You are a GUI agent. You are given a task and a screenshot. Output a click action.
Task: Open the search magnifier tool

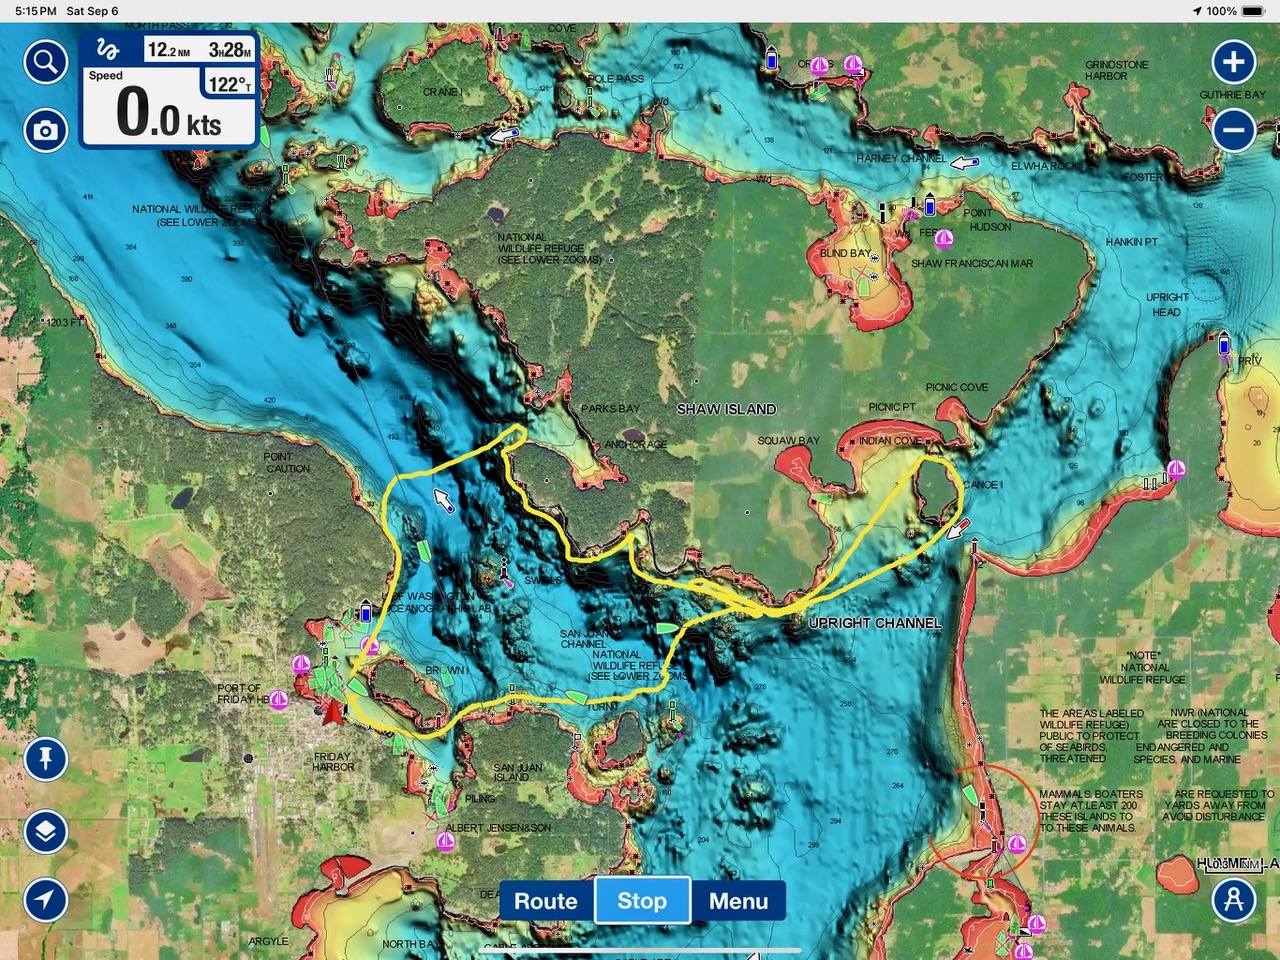(x=45, y=63)
